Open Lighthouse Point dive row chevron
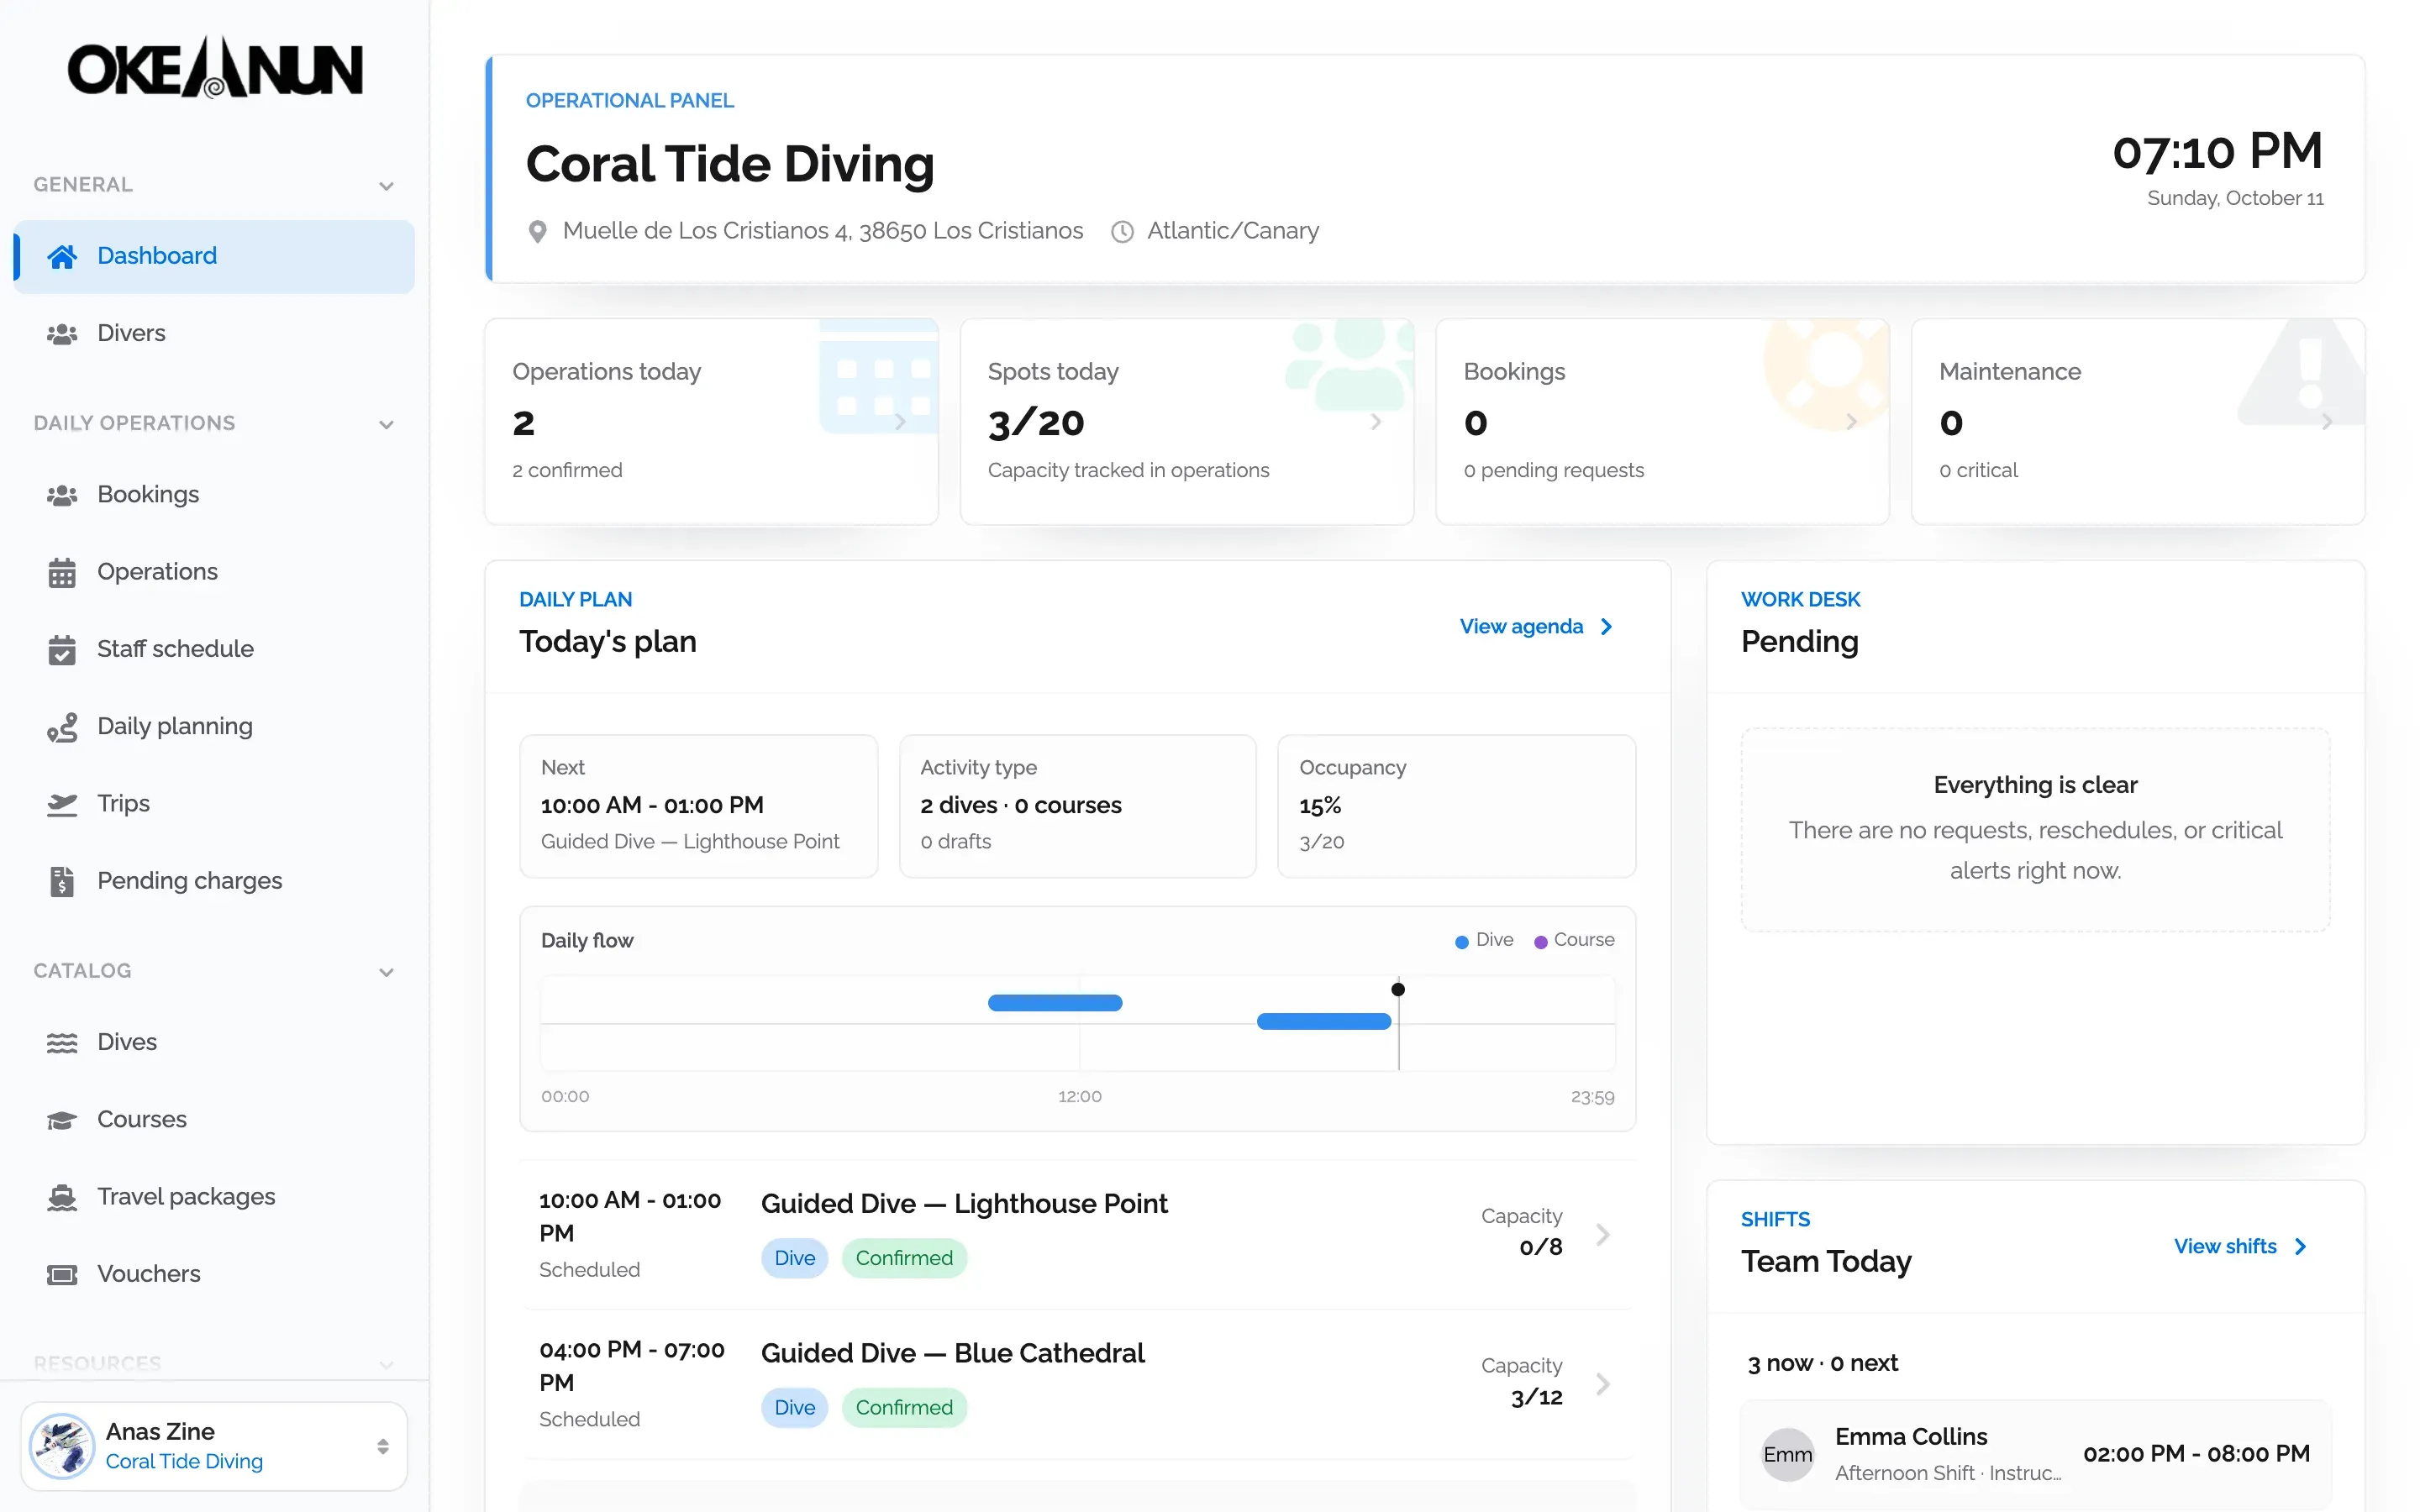The height and width of the screenshot is (1512, 2420). coord(1603,1235)
